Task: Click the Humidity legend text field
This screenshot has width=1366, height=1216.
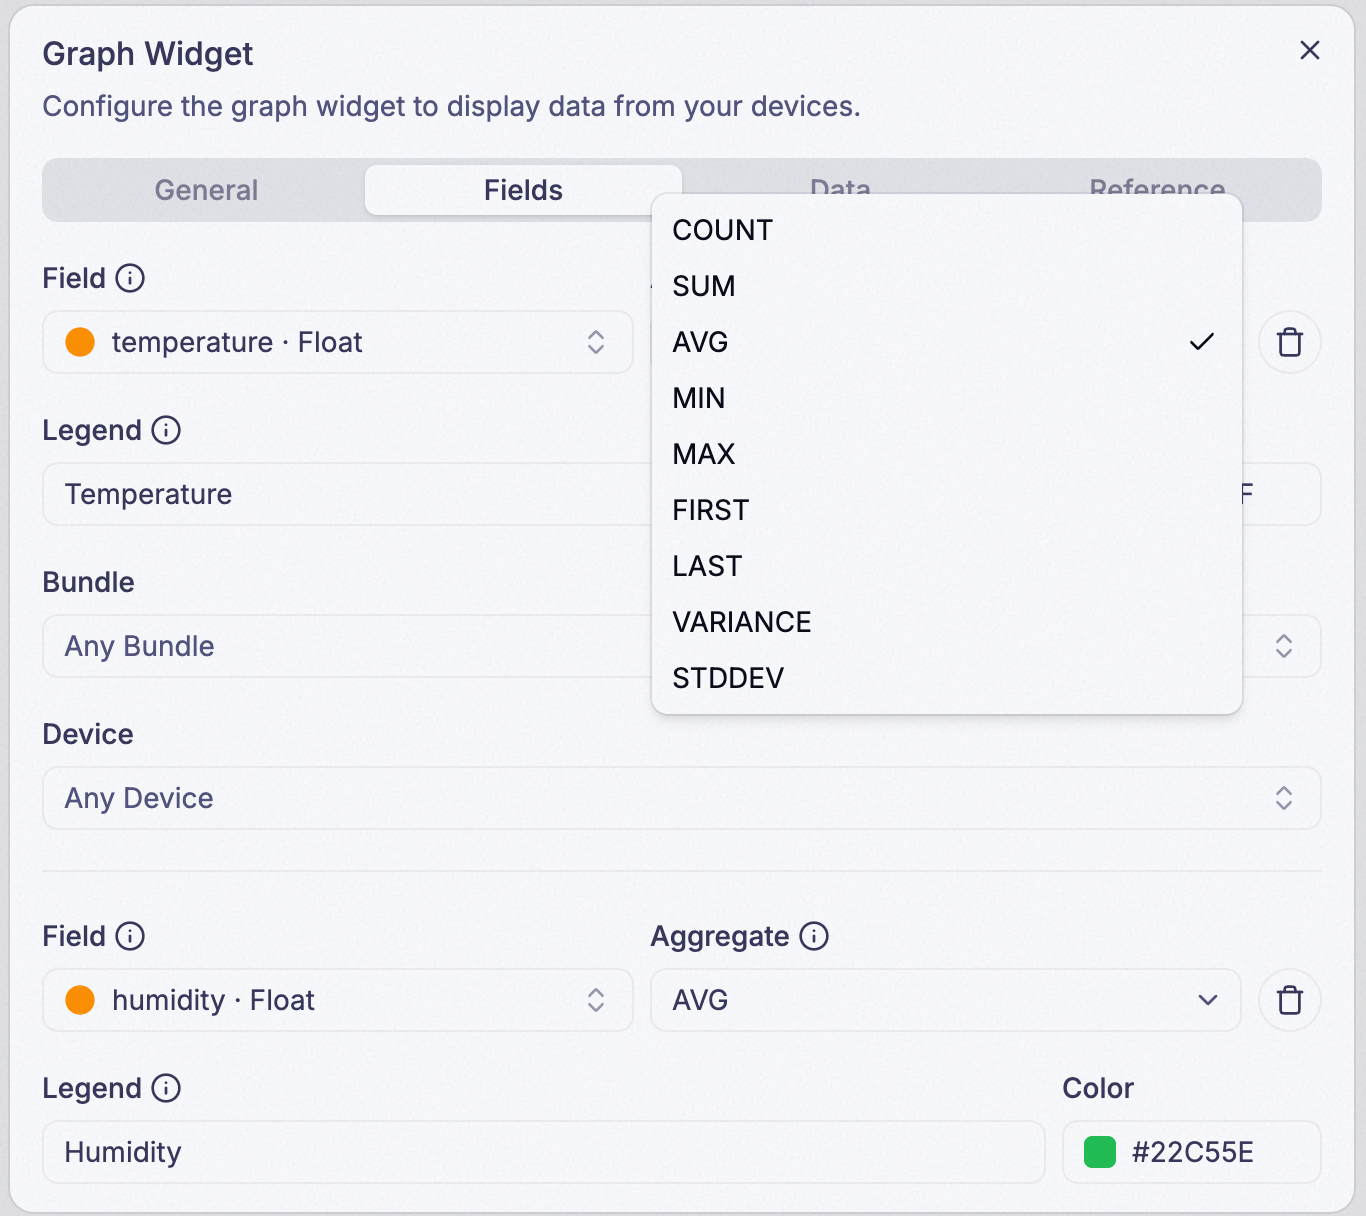Action: (544, 1152)
